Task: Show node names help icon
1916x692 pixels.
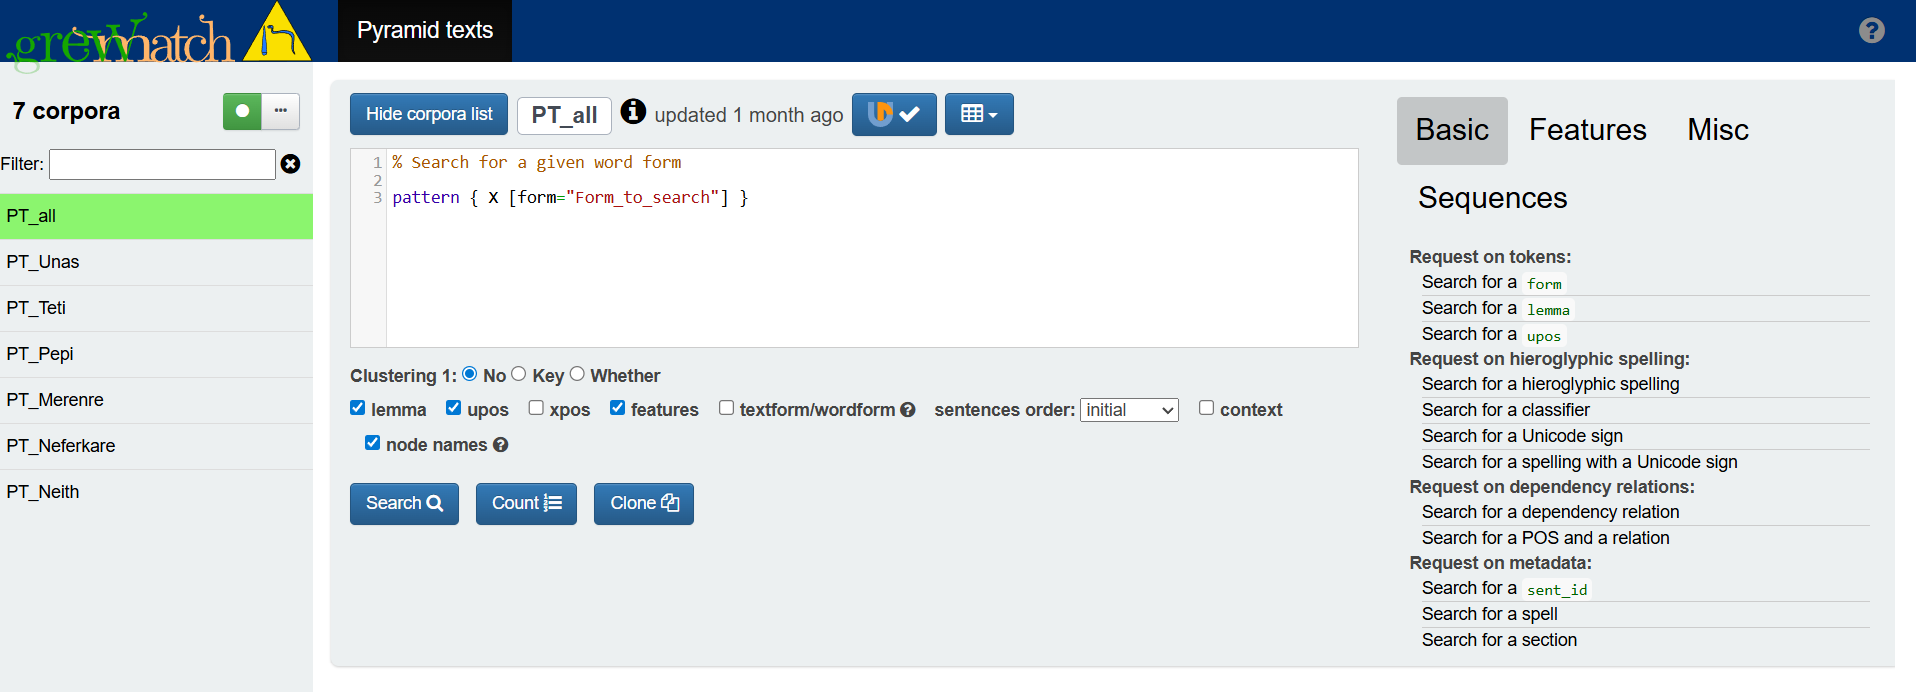Action: tap(501, 445)
